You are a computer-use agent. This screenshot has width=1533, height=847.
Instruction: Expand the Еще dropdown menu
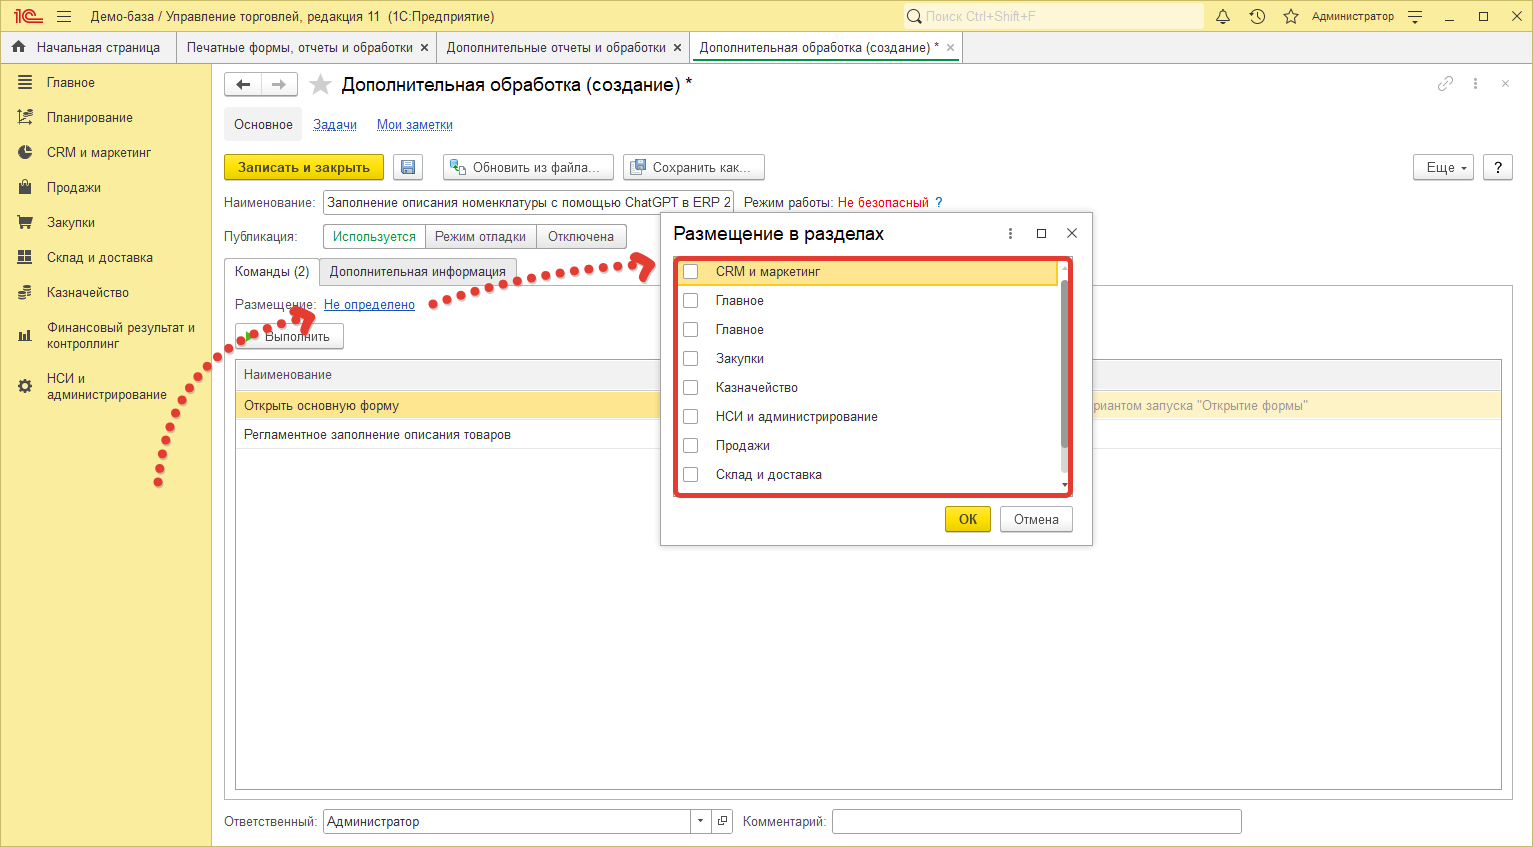tap(1445, 167)
